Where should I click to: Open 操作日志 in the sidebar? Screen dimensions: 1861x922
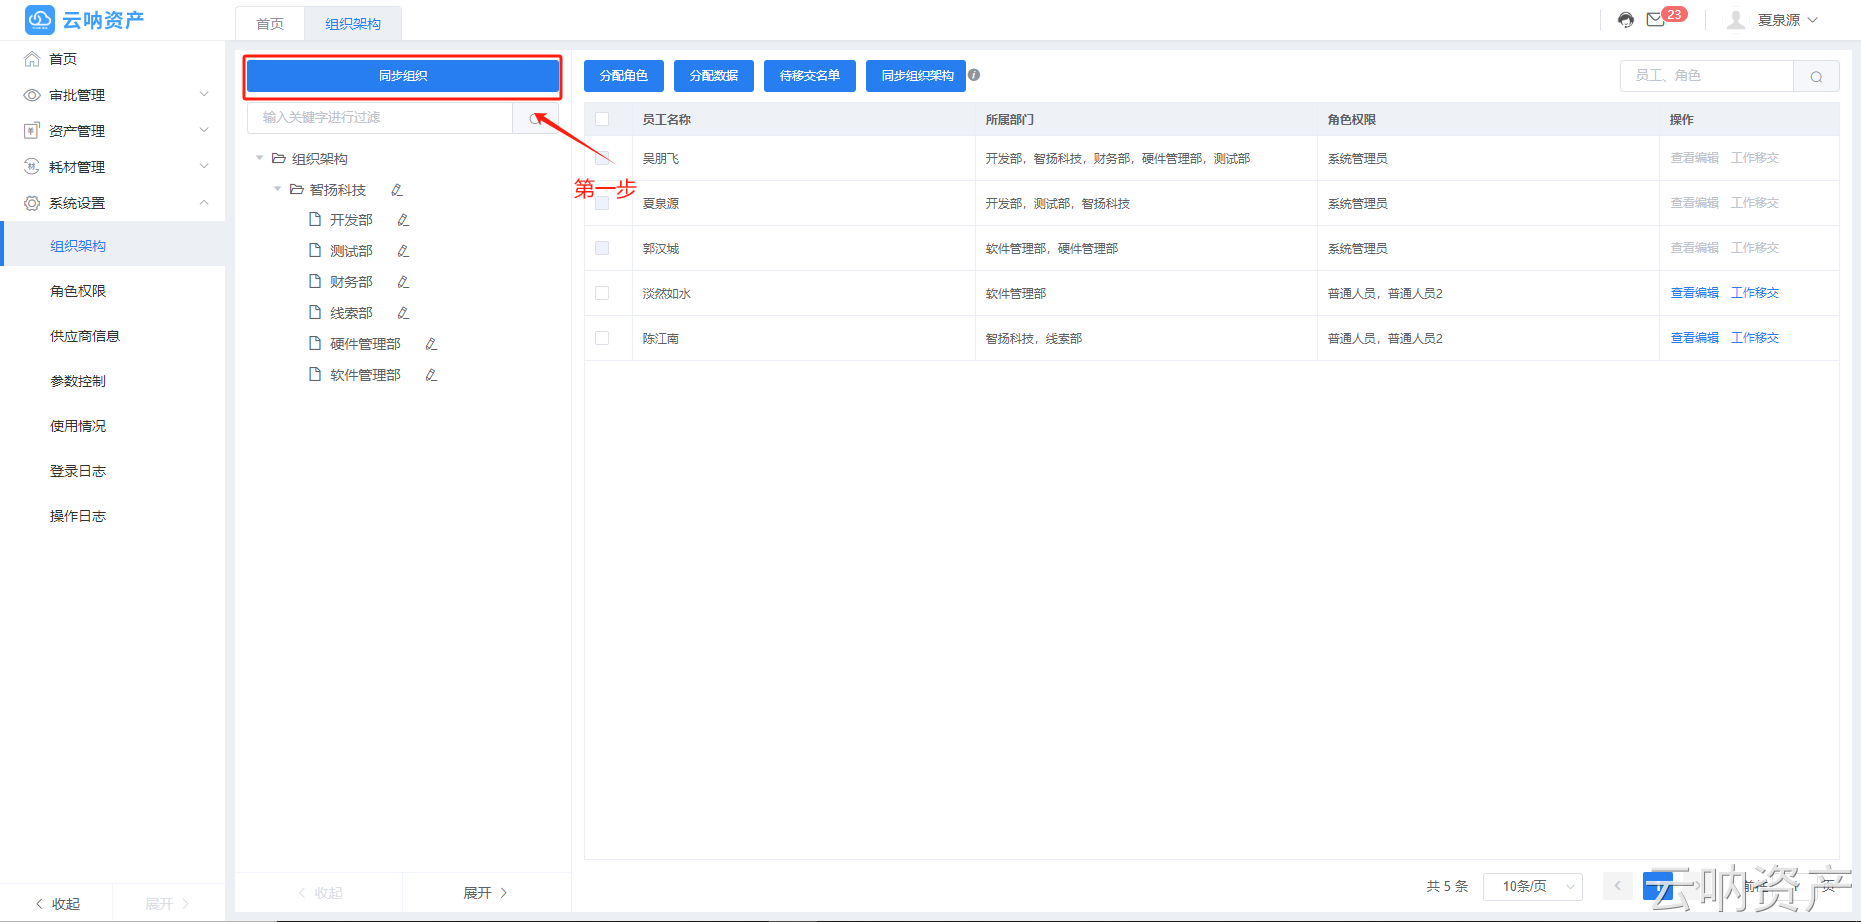(x=78, y=516)
